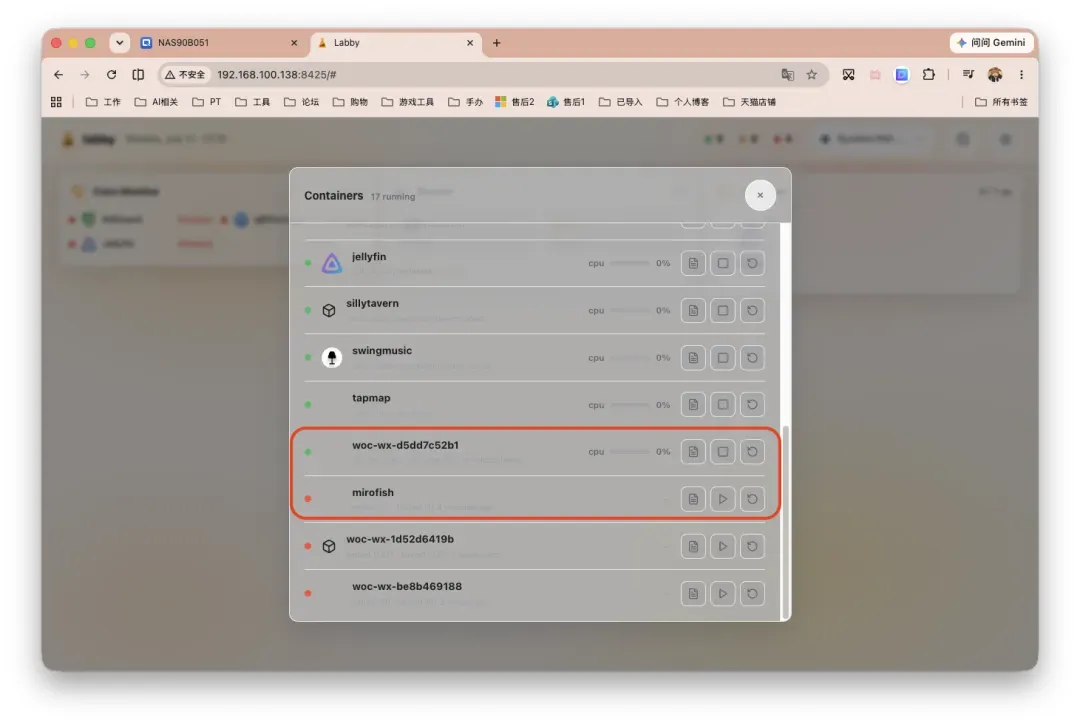
Task: Open the apps grid in bookmarks bar
Action: tap(56, 102)
